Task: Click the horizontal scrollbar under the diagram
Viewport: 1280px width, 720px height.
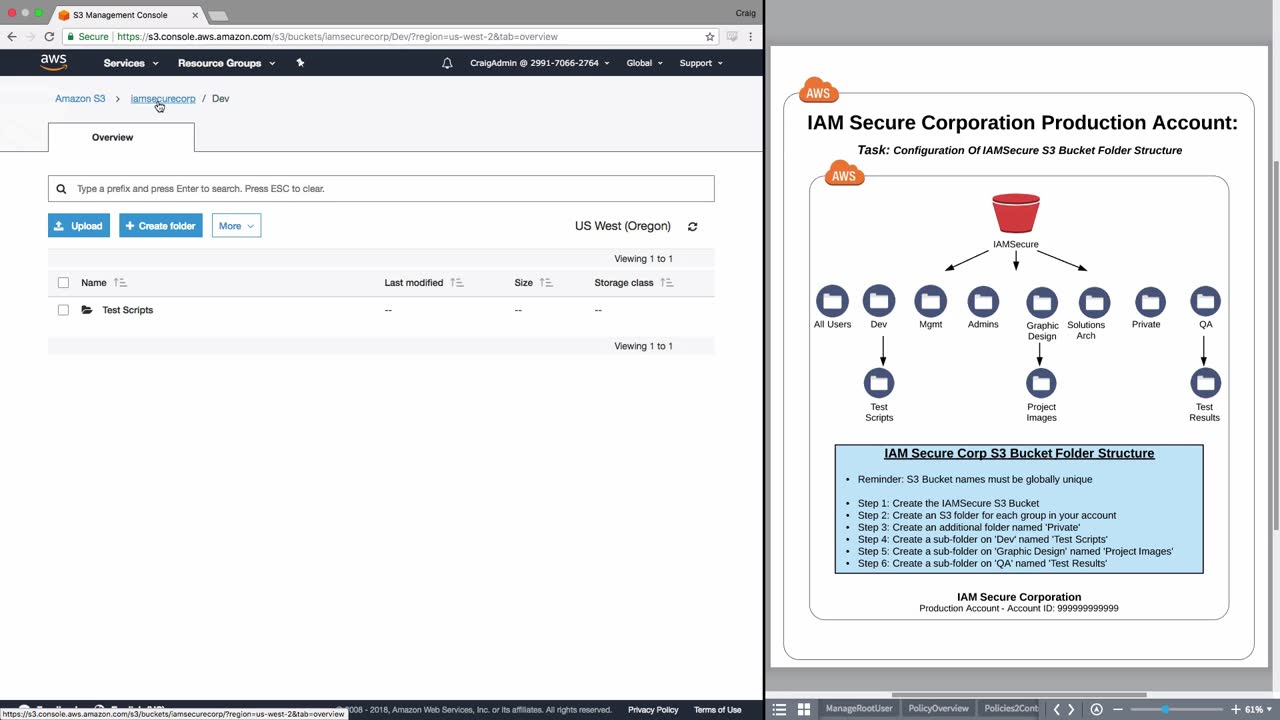Action: pos(1019,695)
